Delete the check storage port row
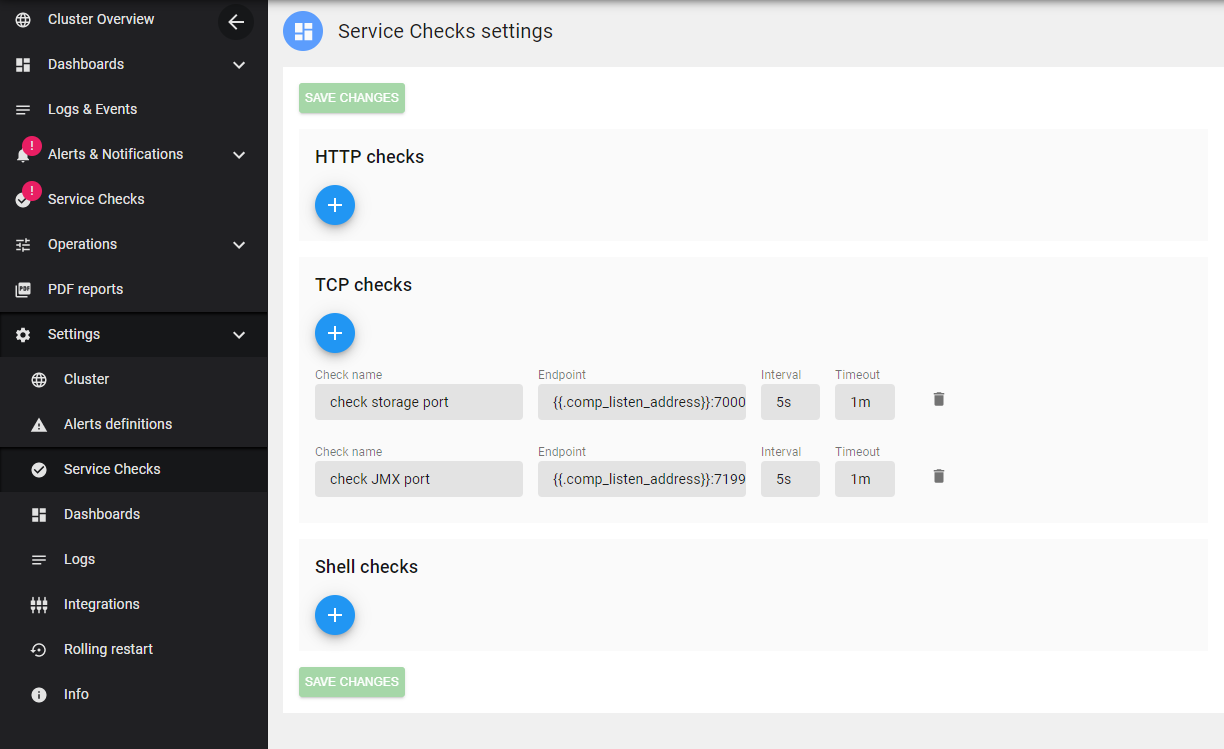 [x=938, y=399]
